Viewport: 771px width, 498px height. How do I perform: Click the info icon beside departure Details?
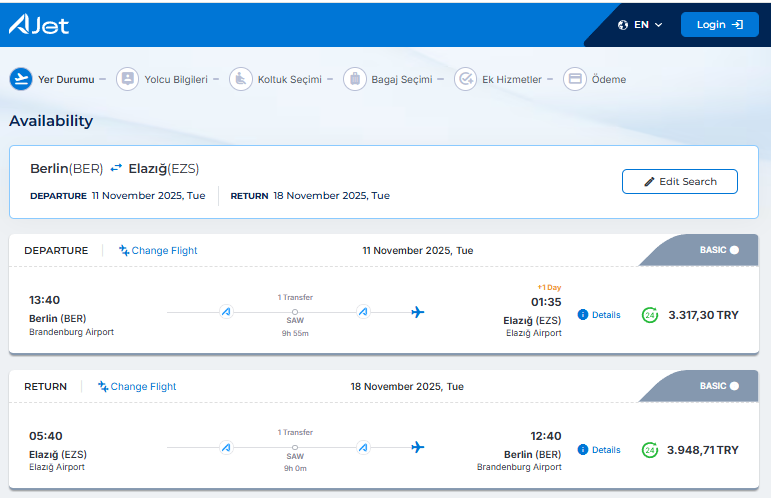tap(583, 315)
